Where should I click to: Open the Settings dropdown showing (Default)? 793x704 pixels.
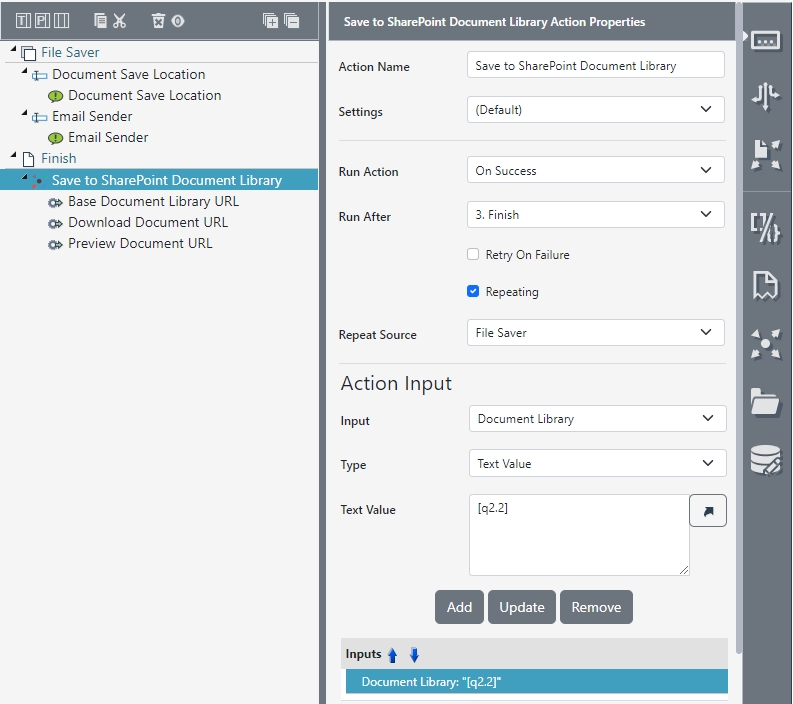click(595, 110)
